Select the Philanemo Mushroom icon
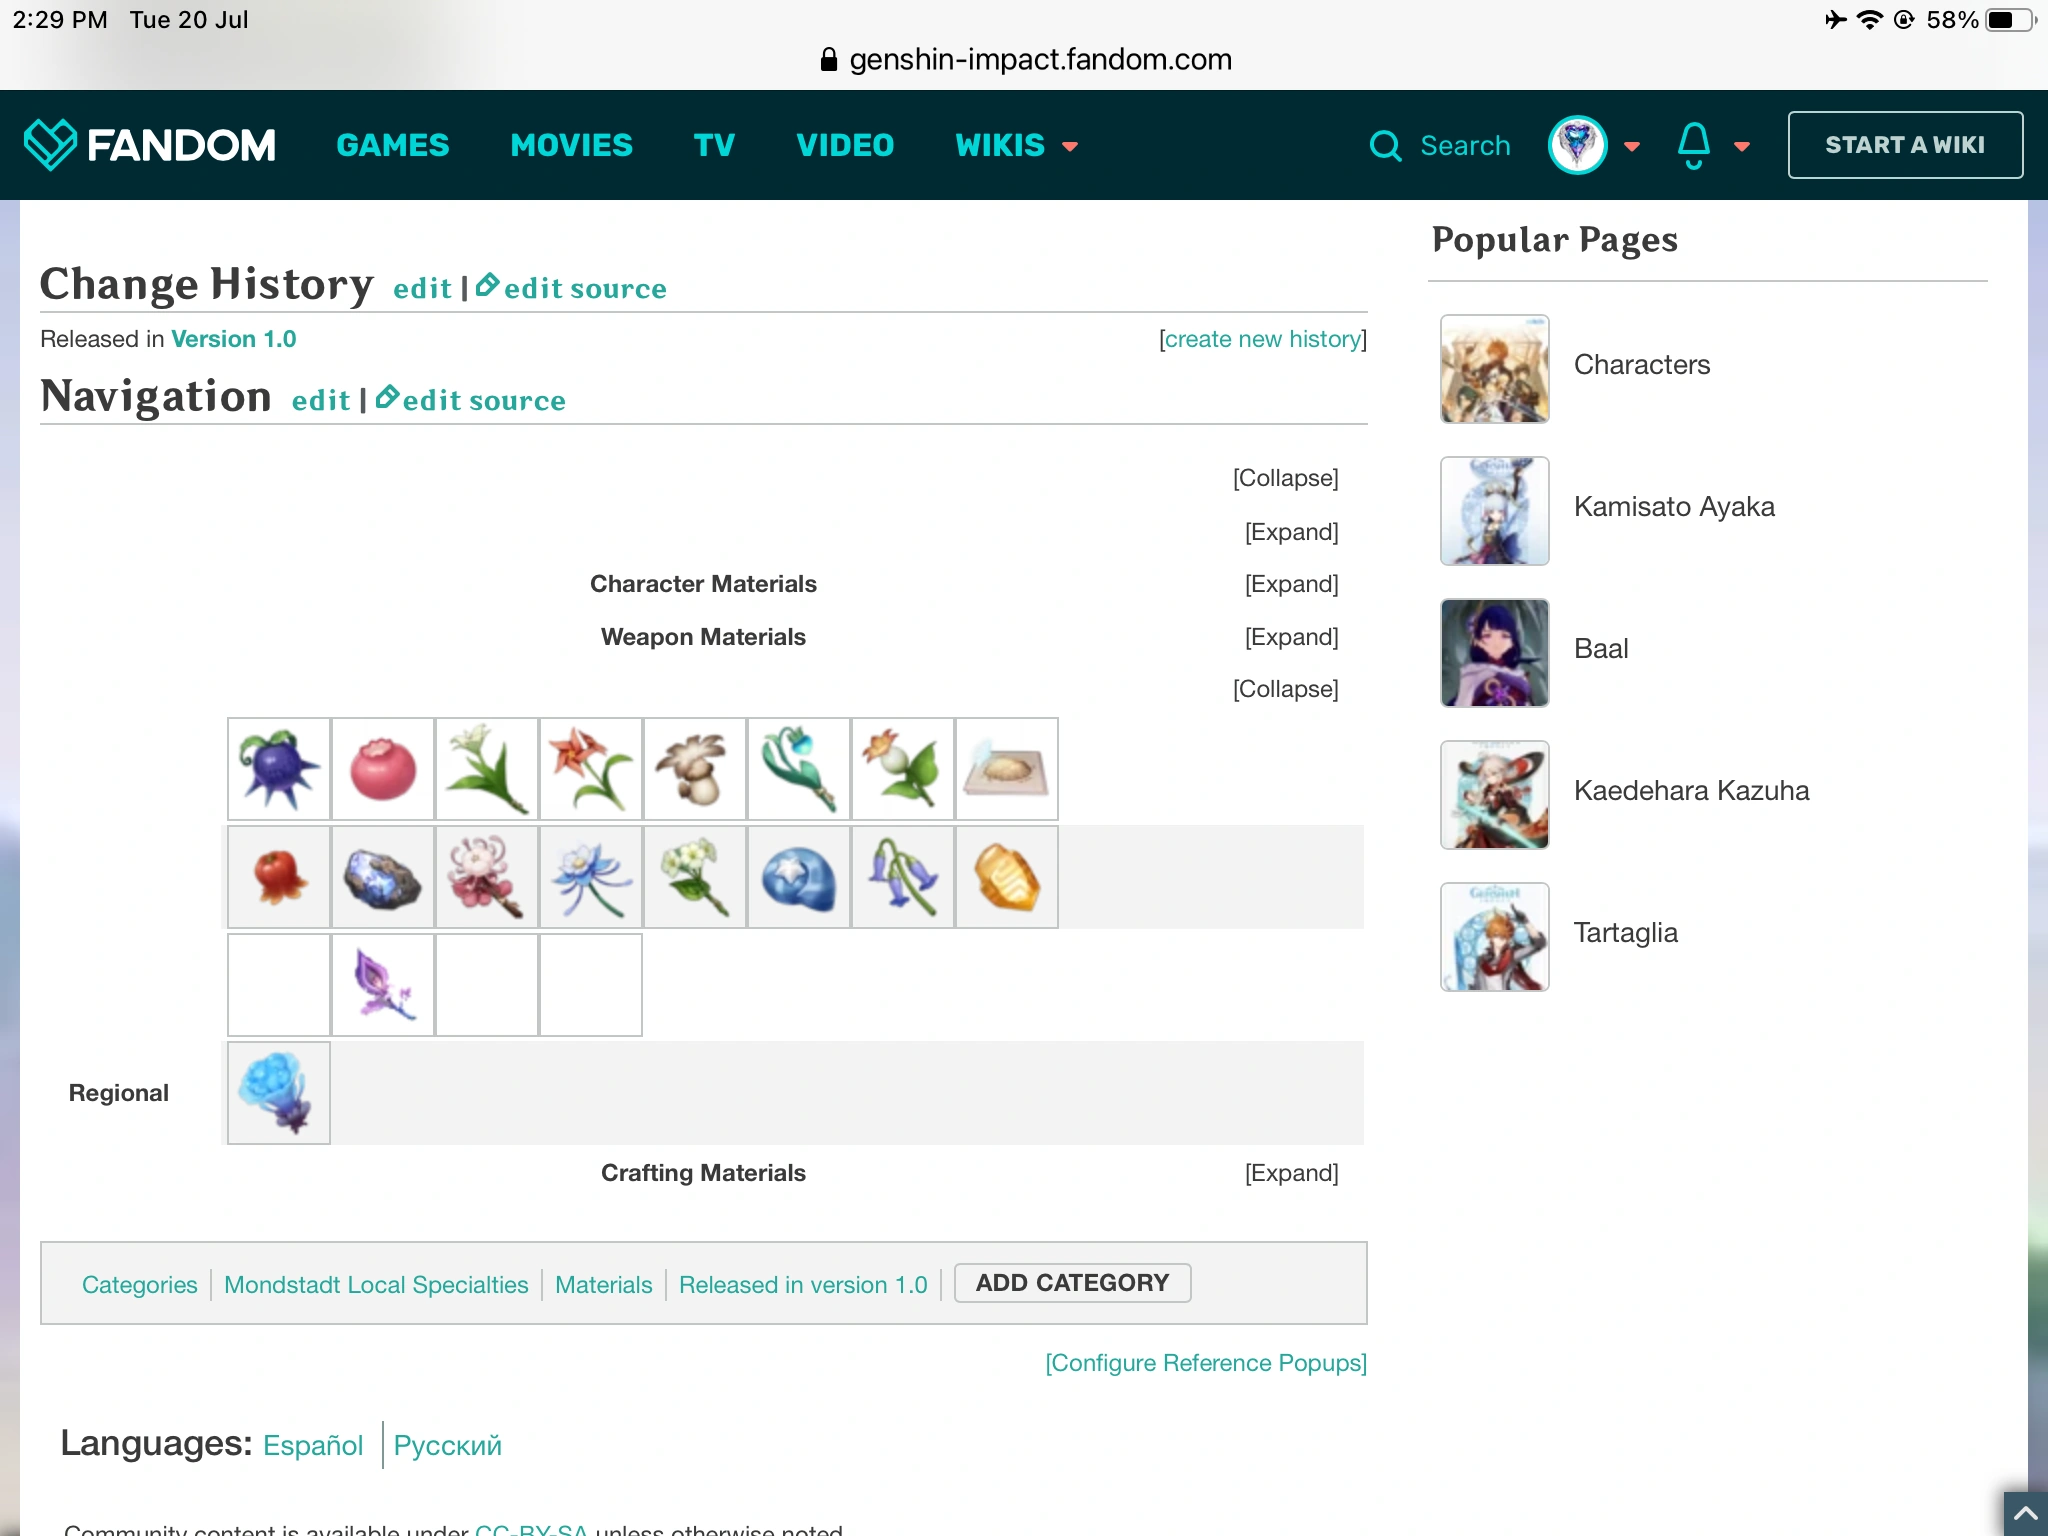2048x1536 pixels. point(694,768)
